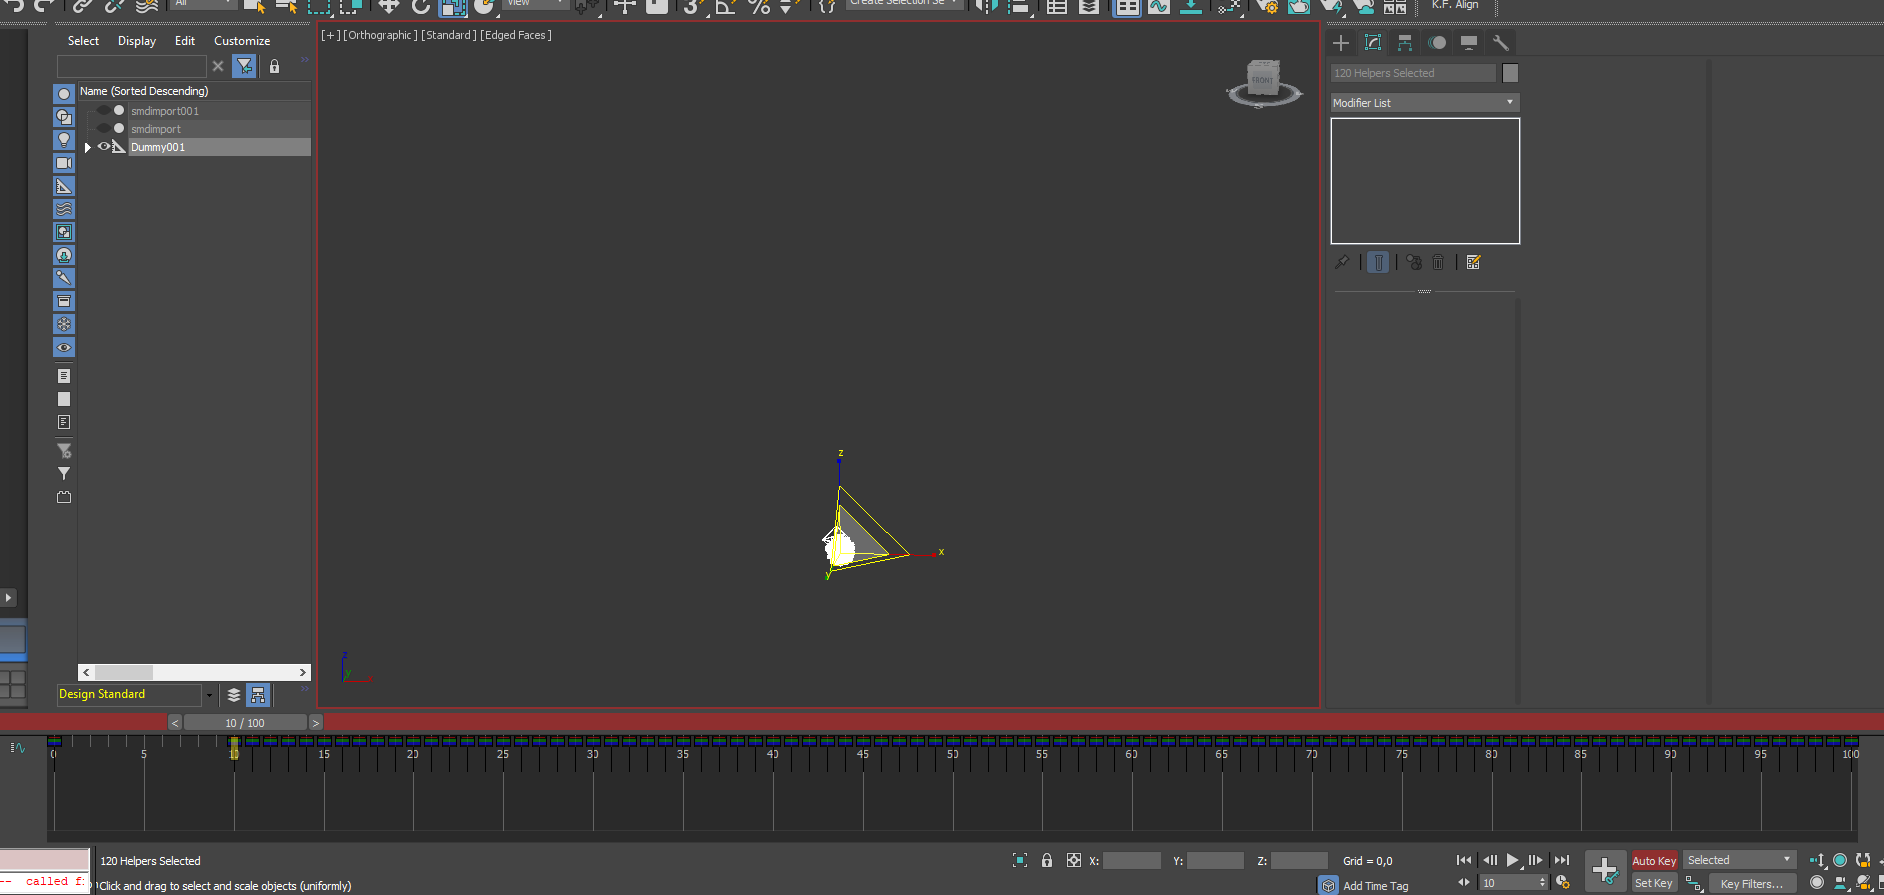Image resolution: width=1884 pixels, height=895 pixels.
Task: Open the Hierarchy tab in the command panel
Action: (x=1405, y=43)
